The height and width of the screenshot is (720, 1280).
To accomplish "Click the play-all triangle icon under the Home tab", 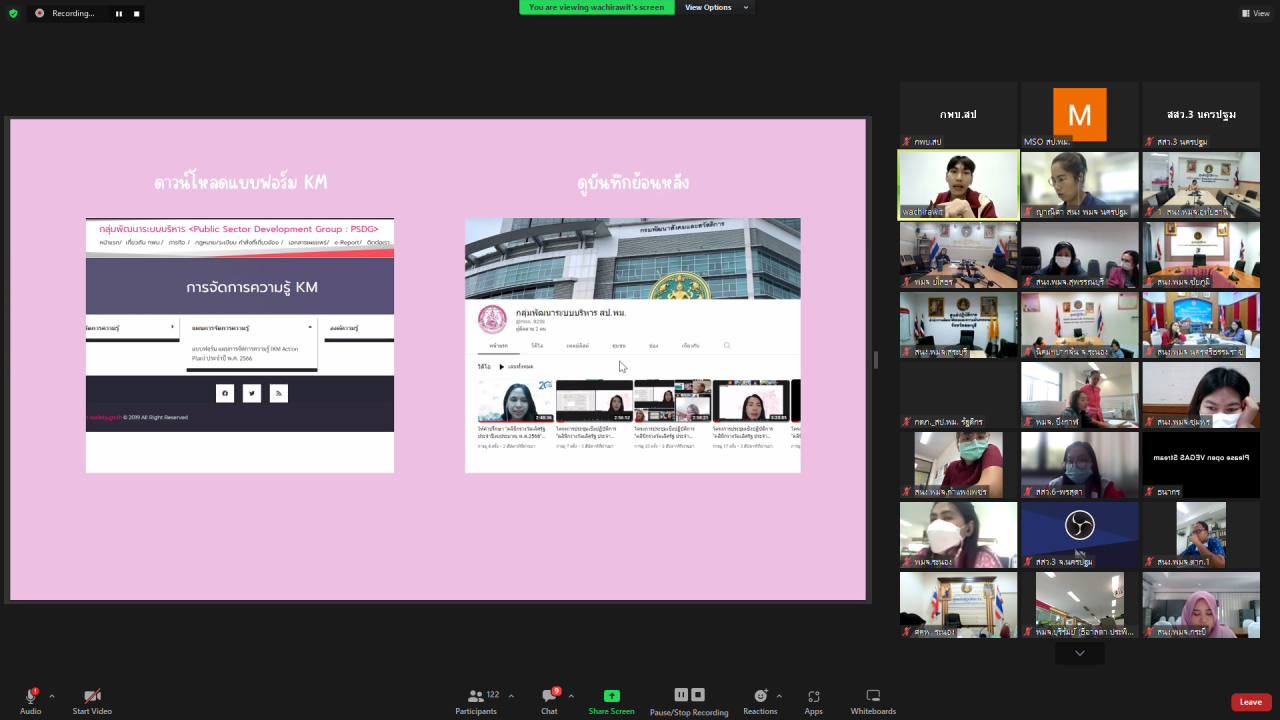I will (x=502, y=367).
